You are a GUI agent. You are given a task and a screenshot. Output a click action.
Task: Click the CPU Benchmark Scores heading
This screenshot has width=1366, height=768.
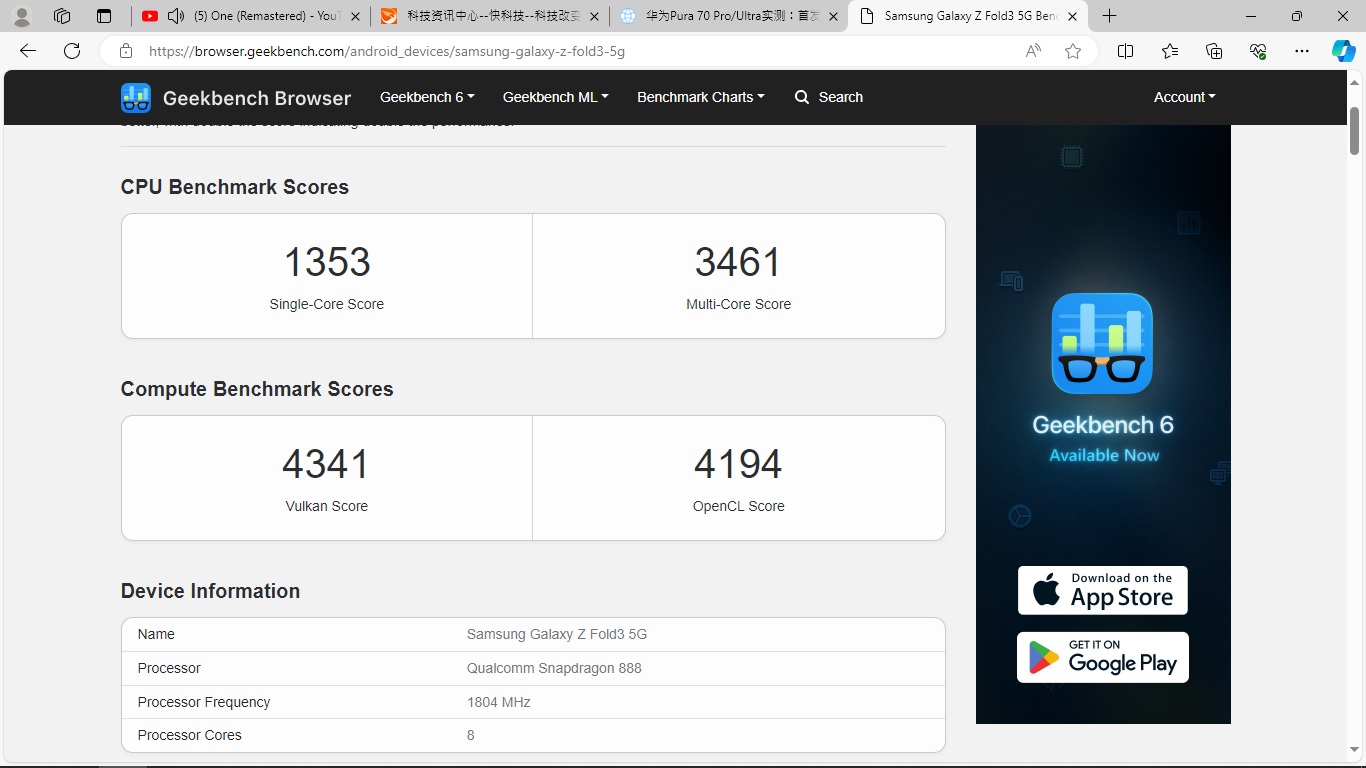[235, 187]
